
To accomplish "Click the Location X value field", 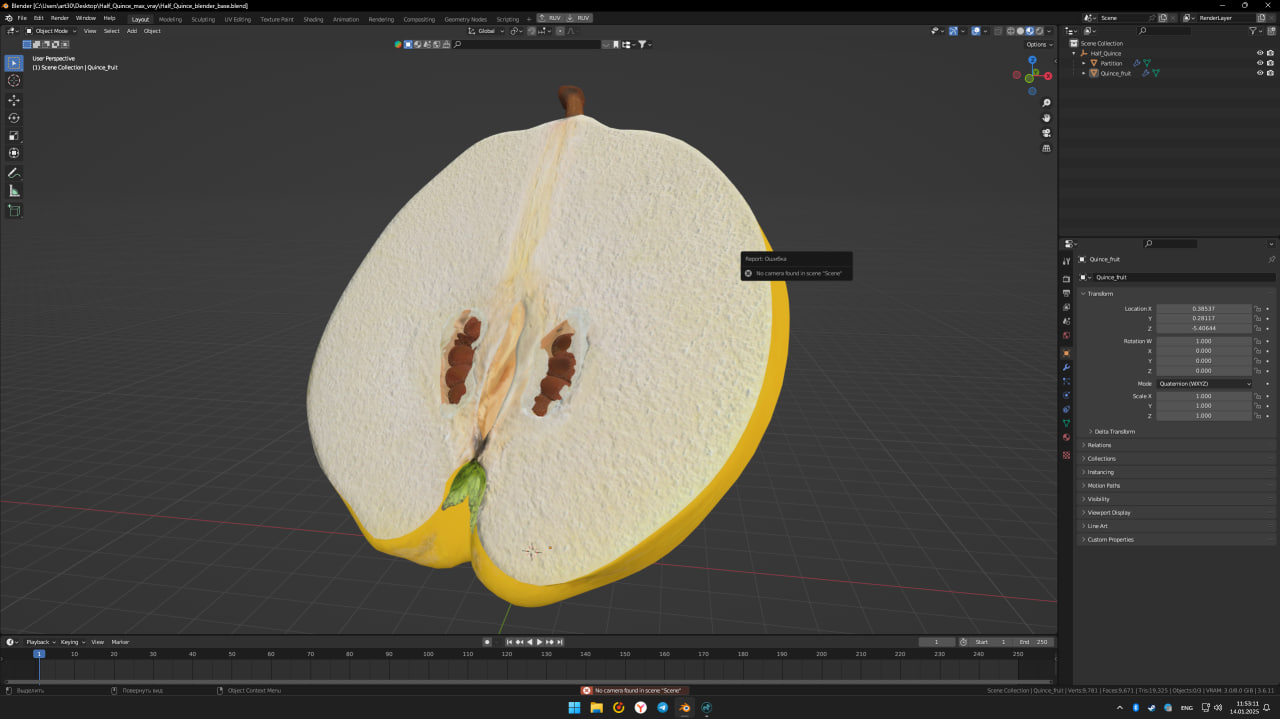I will click(1203, 309).
